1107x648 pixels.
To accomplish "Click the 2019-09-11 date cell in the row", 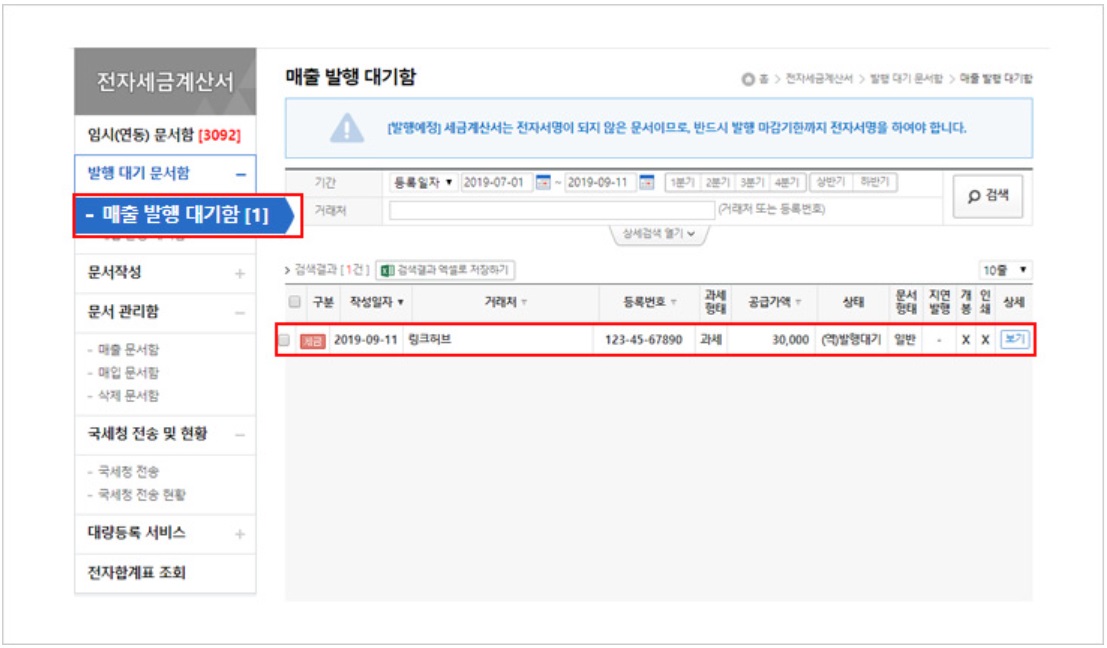I will 366,340.
